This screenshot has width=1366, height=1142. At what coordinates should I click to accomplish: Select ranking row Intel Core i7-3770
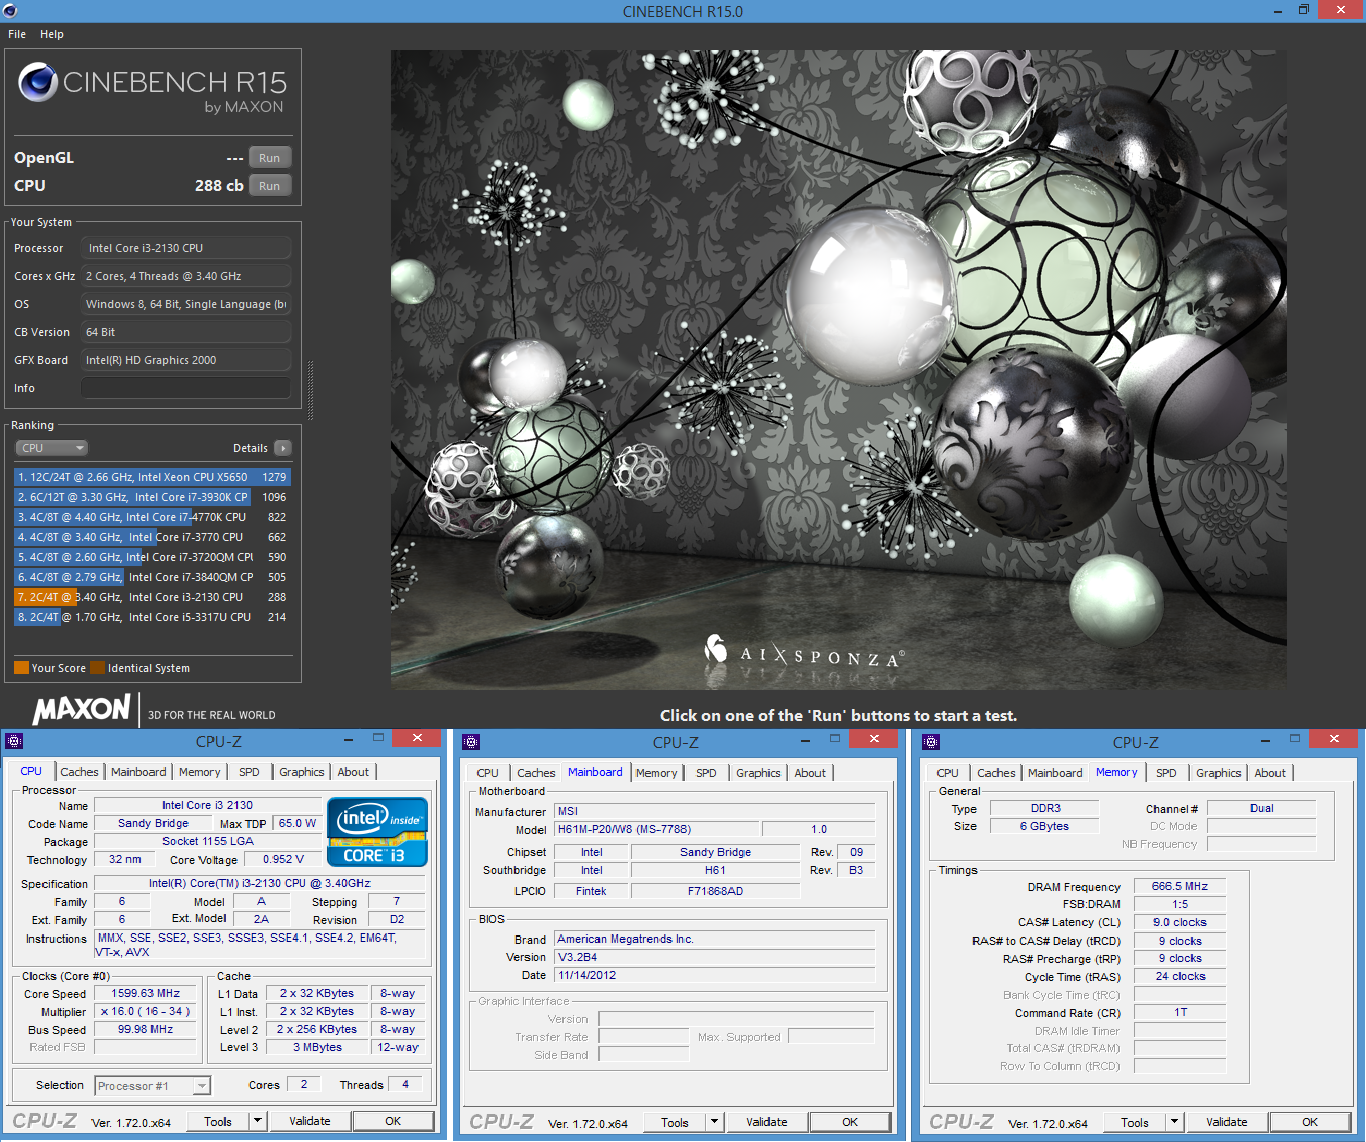click(152, 537)
